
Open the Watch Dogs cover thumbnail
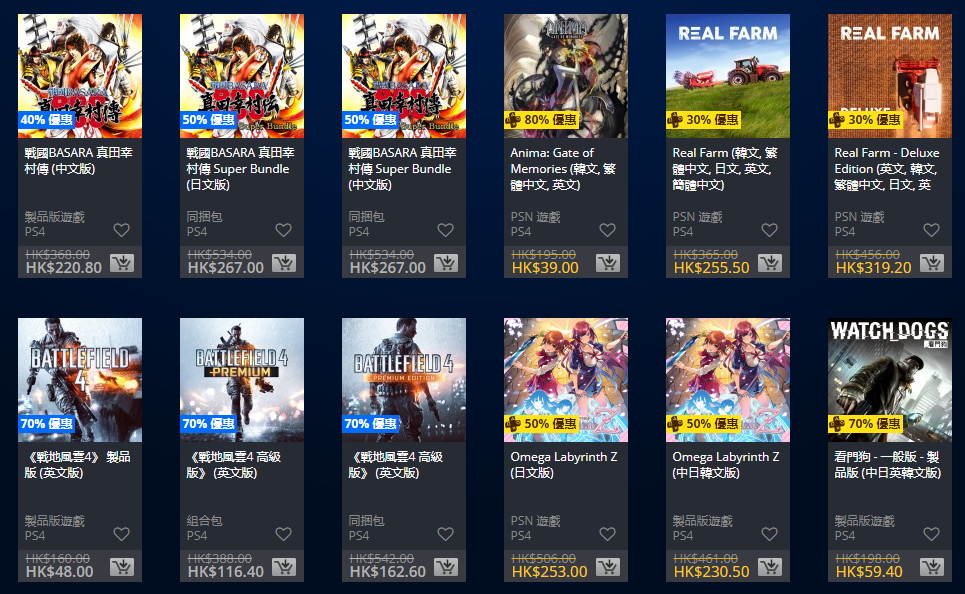pyautogui.click(x=890, y=380)
